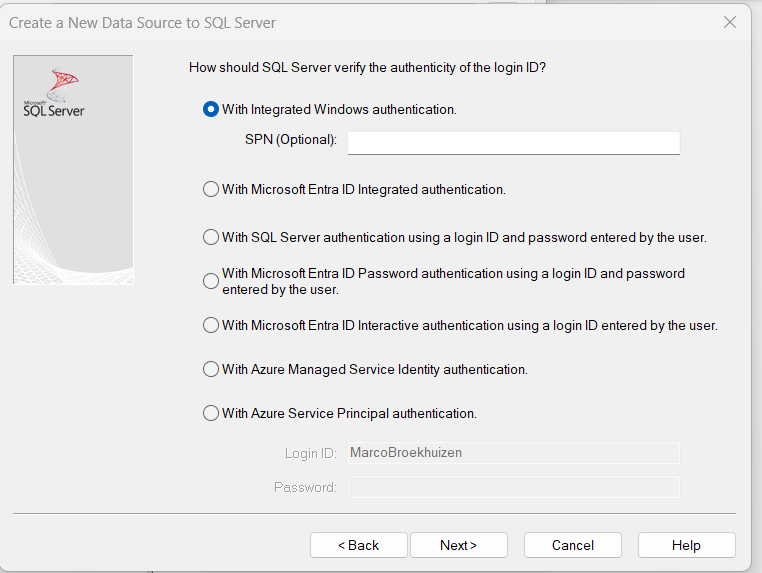Viewport: 762px width, 573px height.
Task: Click the "SPN (Optional):" label
Action: [291, 140]
